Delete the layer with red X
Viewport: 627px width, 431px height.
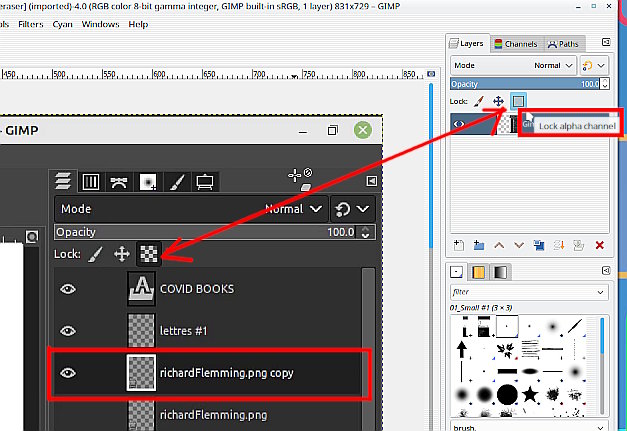[x=599, y=245]
